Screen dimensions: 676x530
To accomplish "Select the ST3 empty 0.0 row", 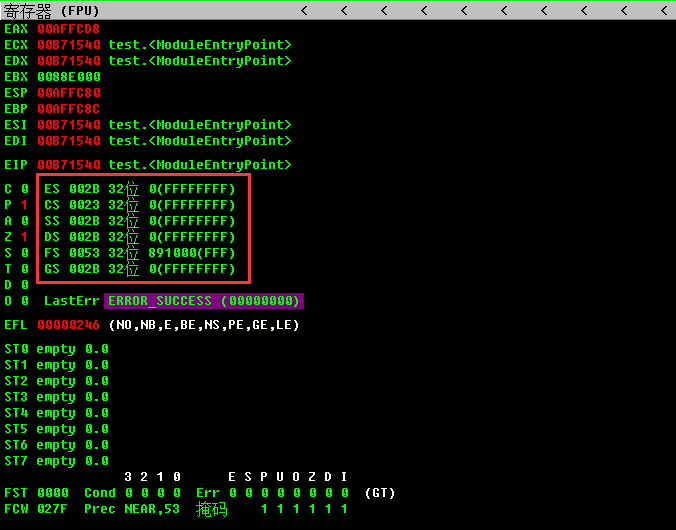I will [x=56, y=397].
